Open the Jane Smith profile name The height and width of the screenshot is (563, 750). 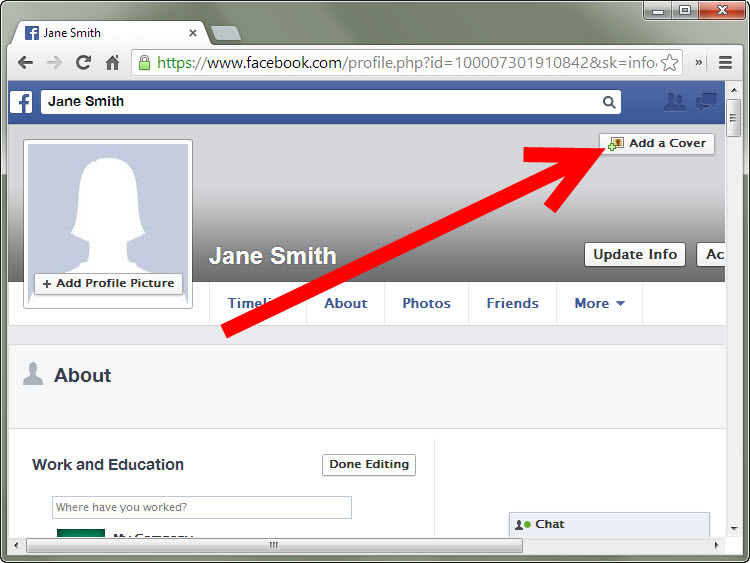coord(273,256)
